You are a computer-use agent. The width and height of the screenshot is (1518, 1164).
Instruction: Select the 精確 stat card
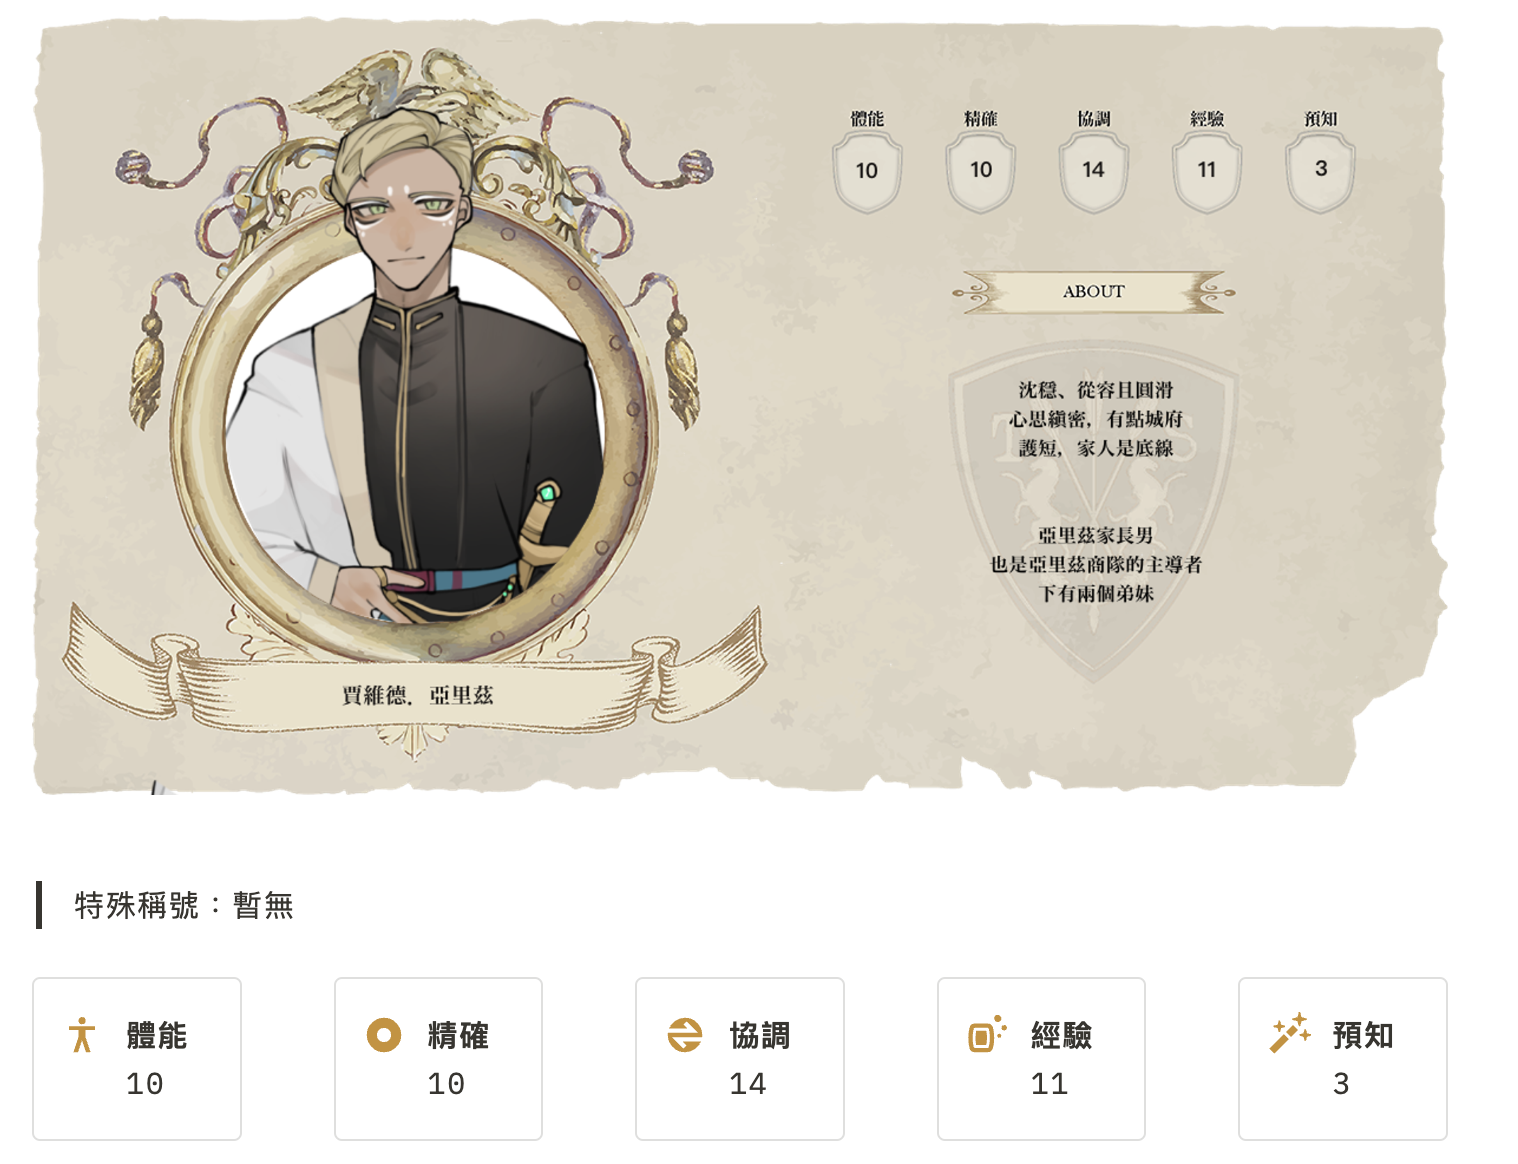coord(439,1059)
